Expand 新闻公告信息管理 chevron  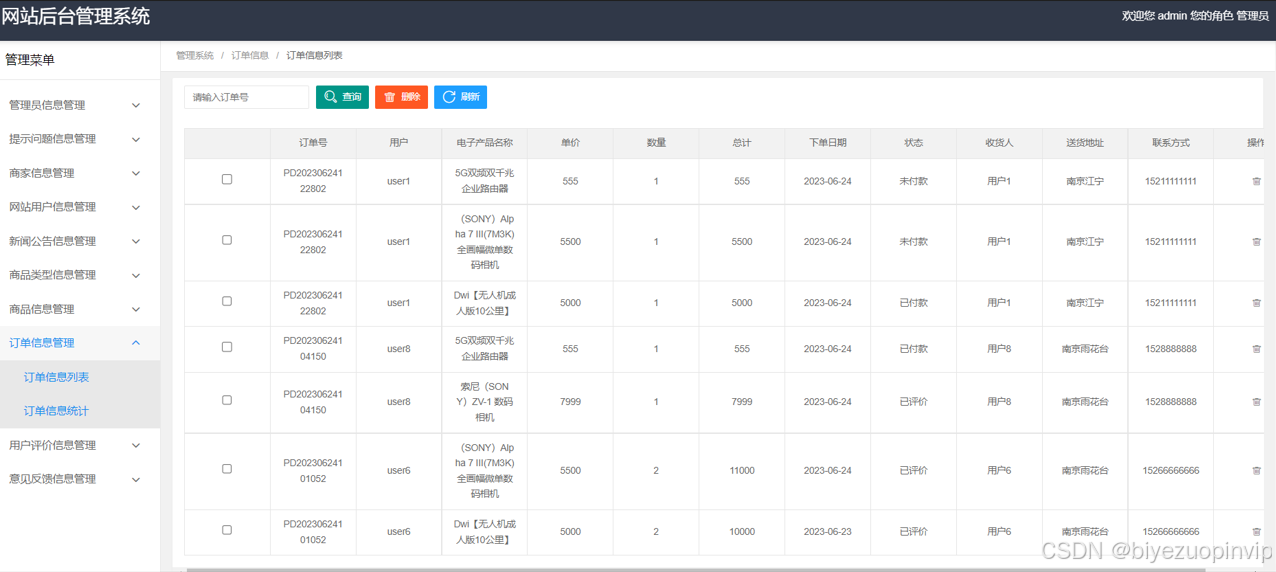pos(136,241)
